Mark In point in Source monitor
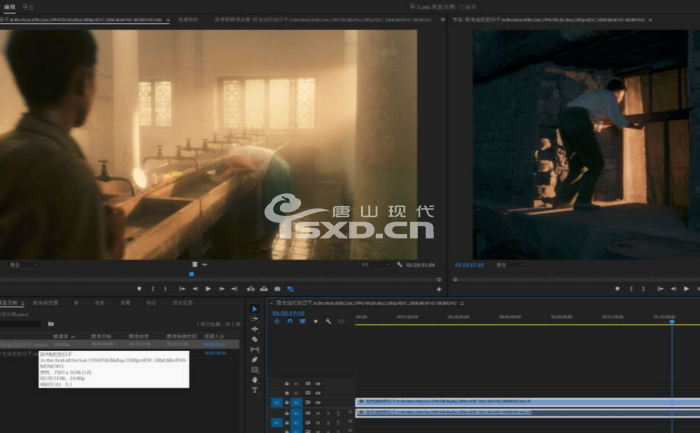Image resolution: width=700 pixels, height=433 pixels. (x=153, y=289)
